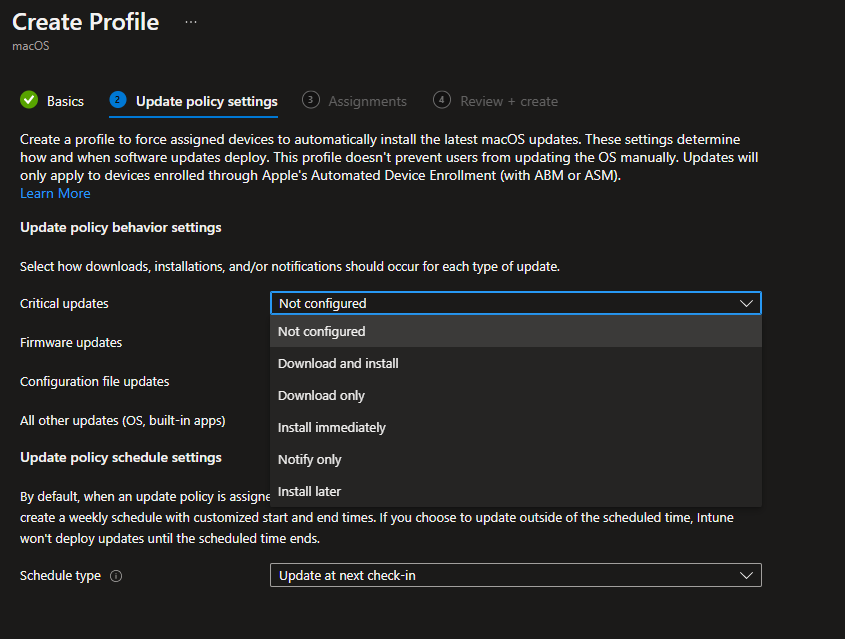Open the ellipsis menu beside Create Profile
845x639 pixels.
191,22
